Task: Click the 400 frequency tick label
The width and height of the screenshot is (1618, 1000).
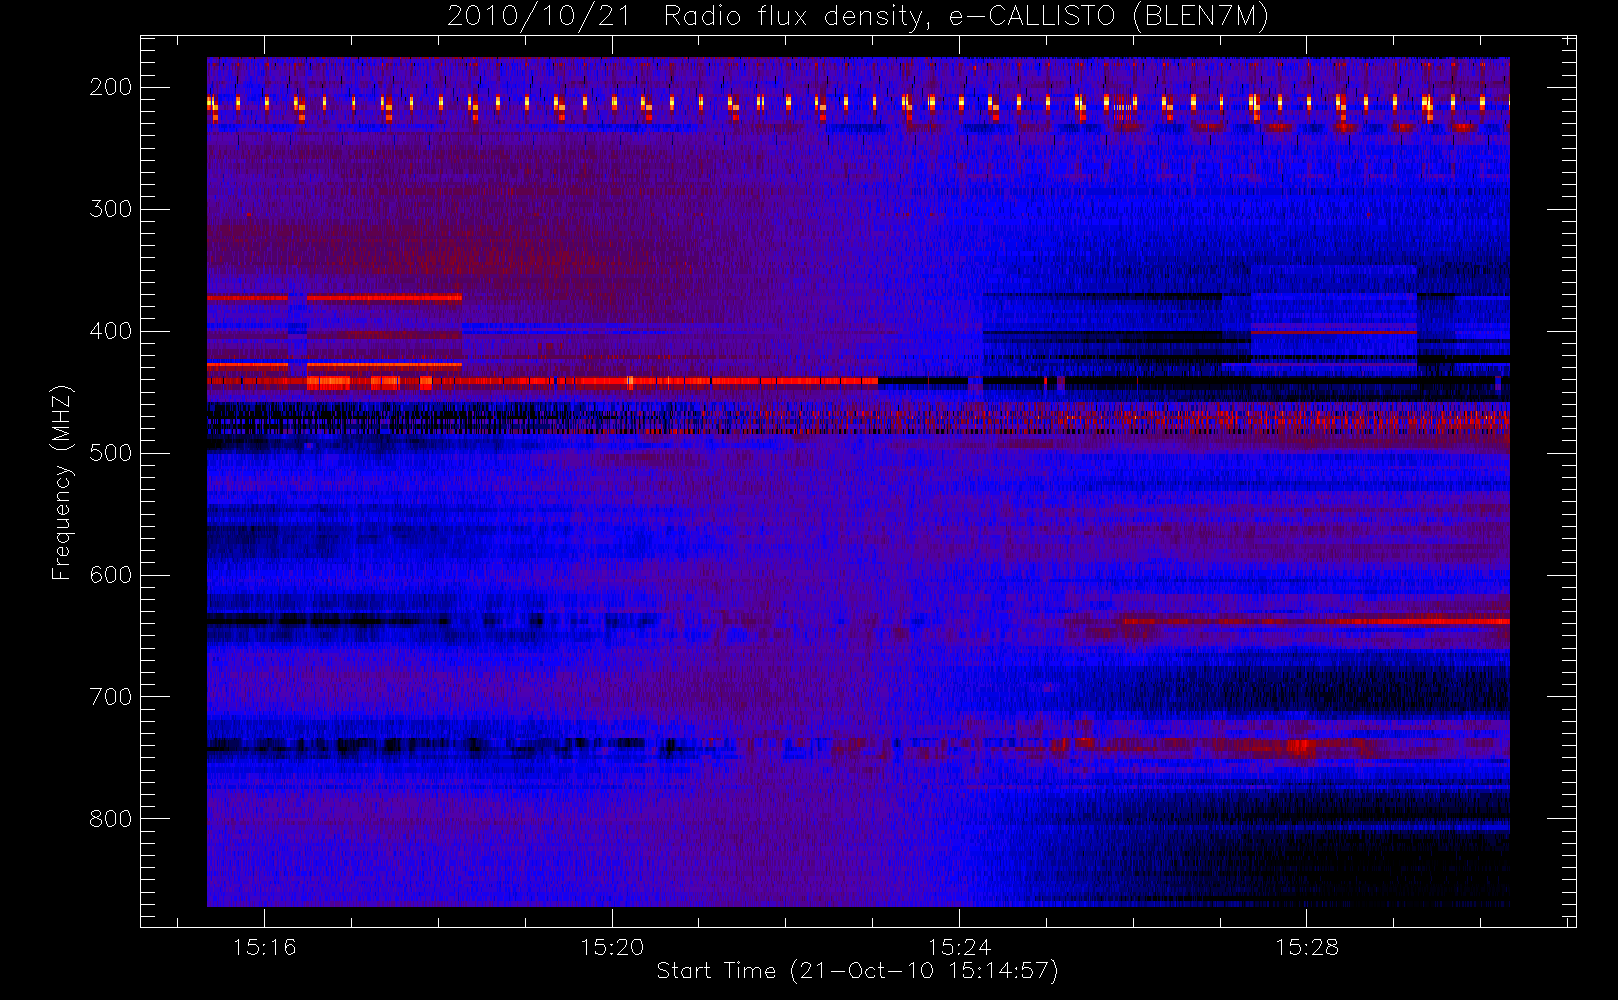Action: tap(110, 331)
